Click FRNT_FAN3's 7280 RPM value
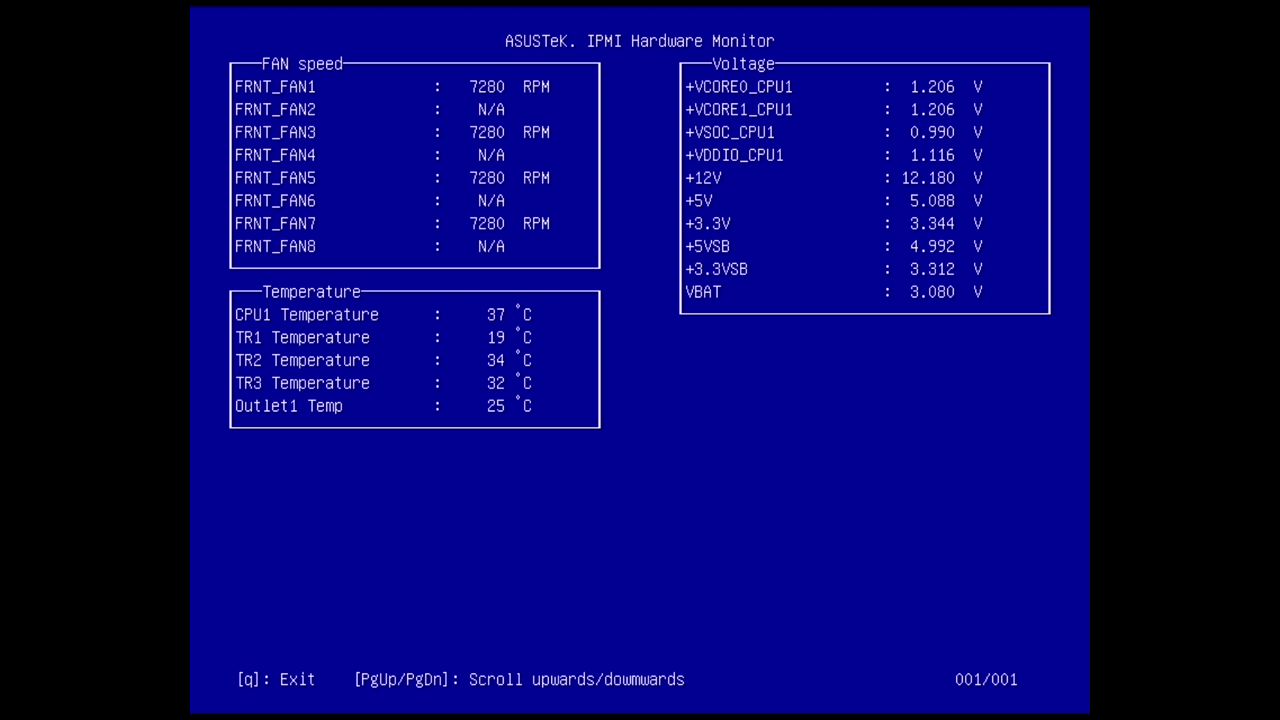The height and width of the screenshot is (720, 1280). (509, 133)
